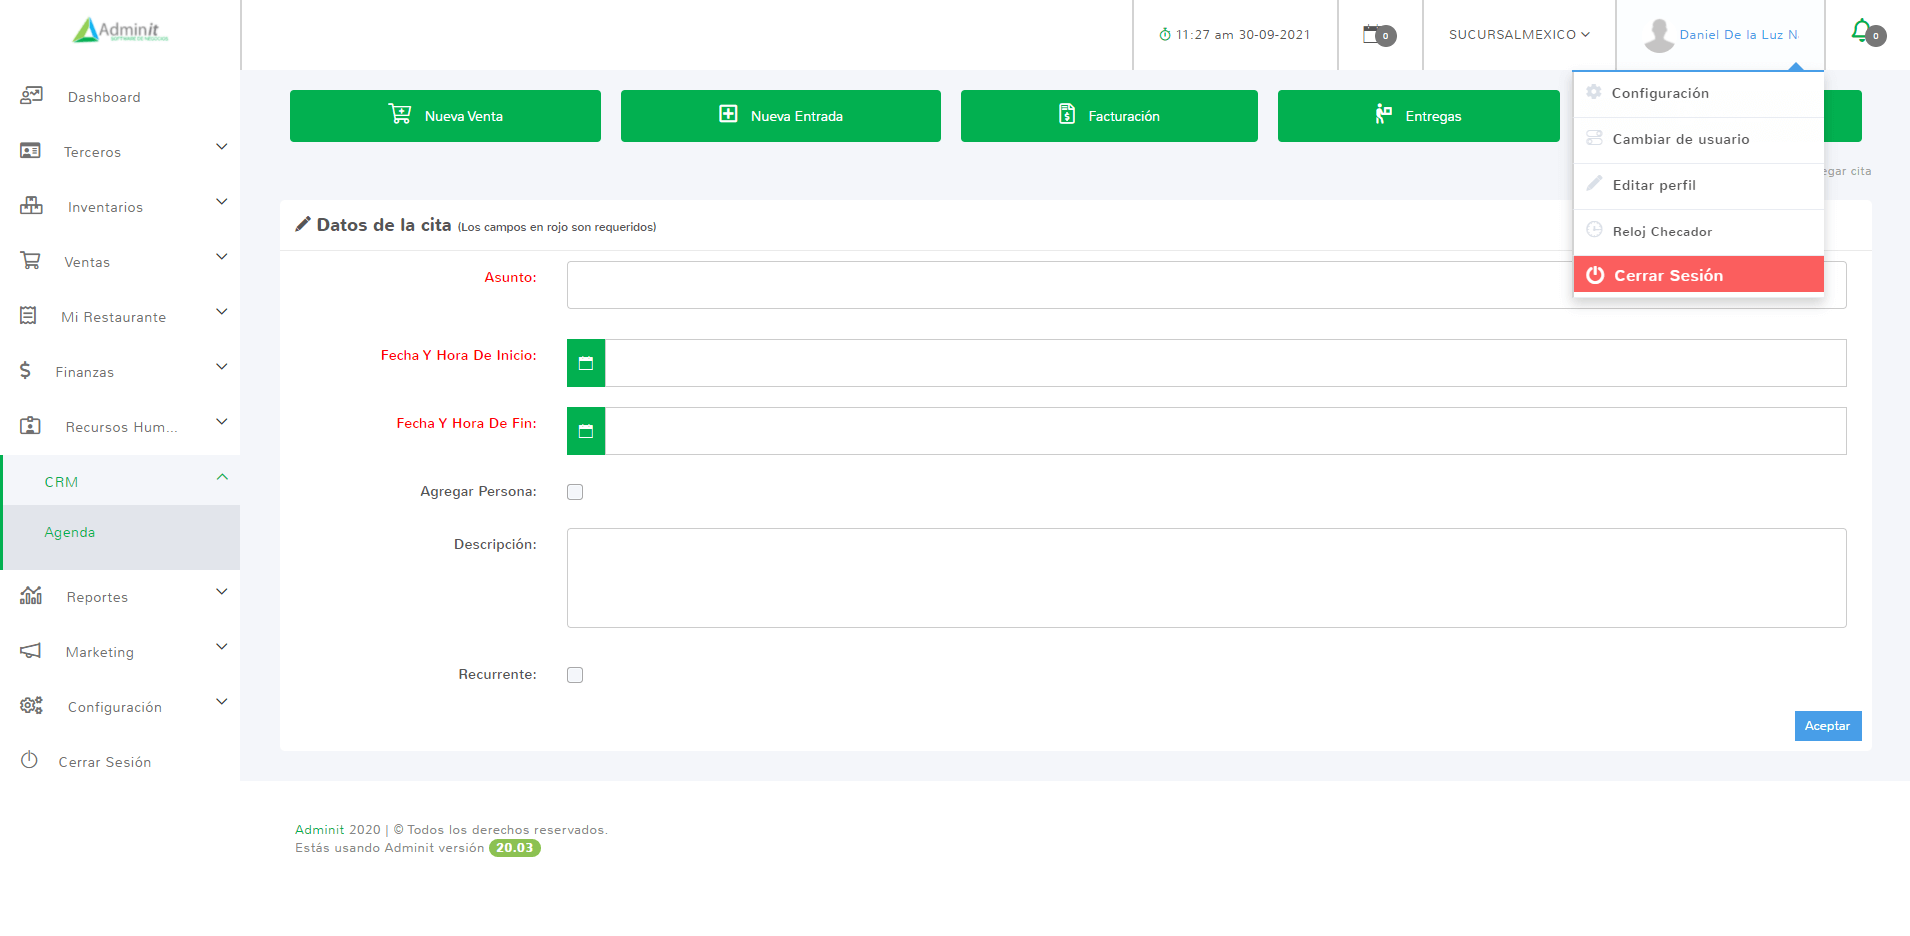The width and height of the screenshot is (1910, 936).
Task: Click the Dashboard sidebar icon
Action: 31,96
